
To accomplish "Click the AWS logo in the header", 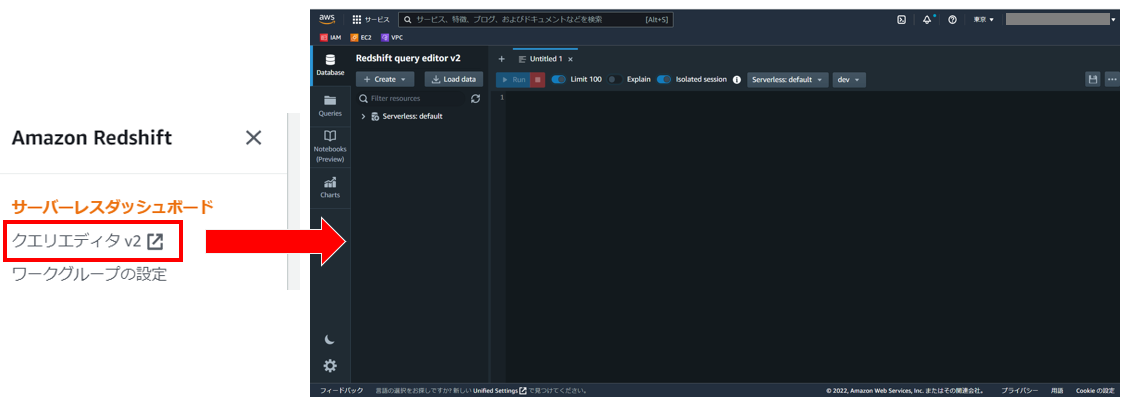I will pos(327,19).
